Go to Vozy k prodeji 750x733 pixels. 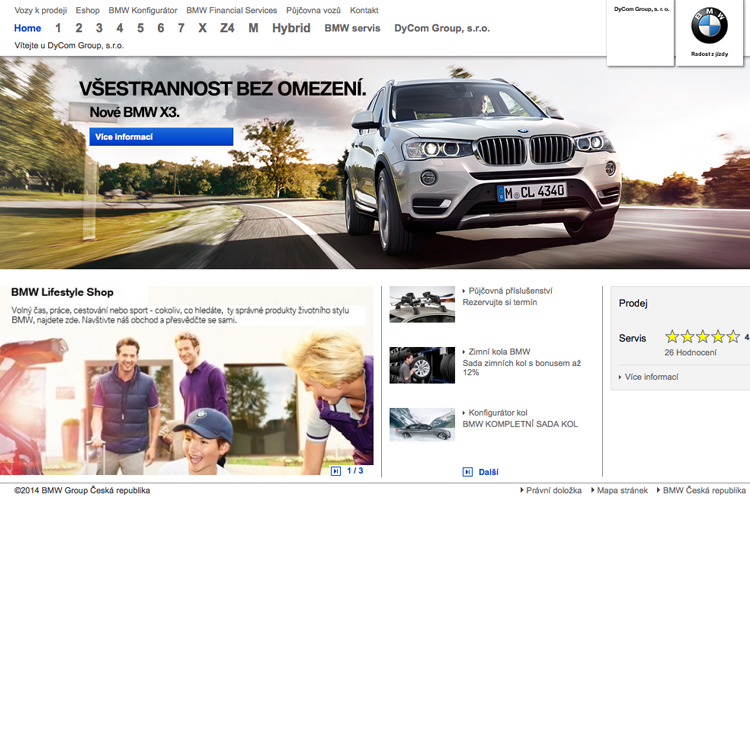(41, 10)
